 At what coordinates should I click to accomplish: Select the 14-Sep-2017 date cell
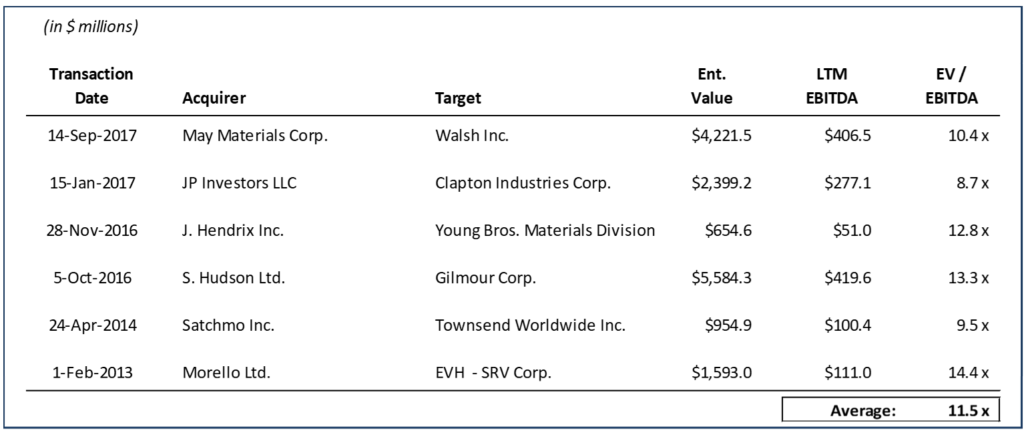(x=91, y=136)
